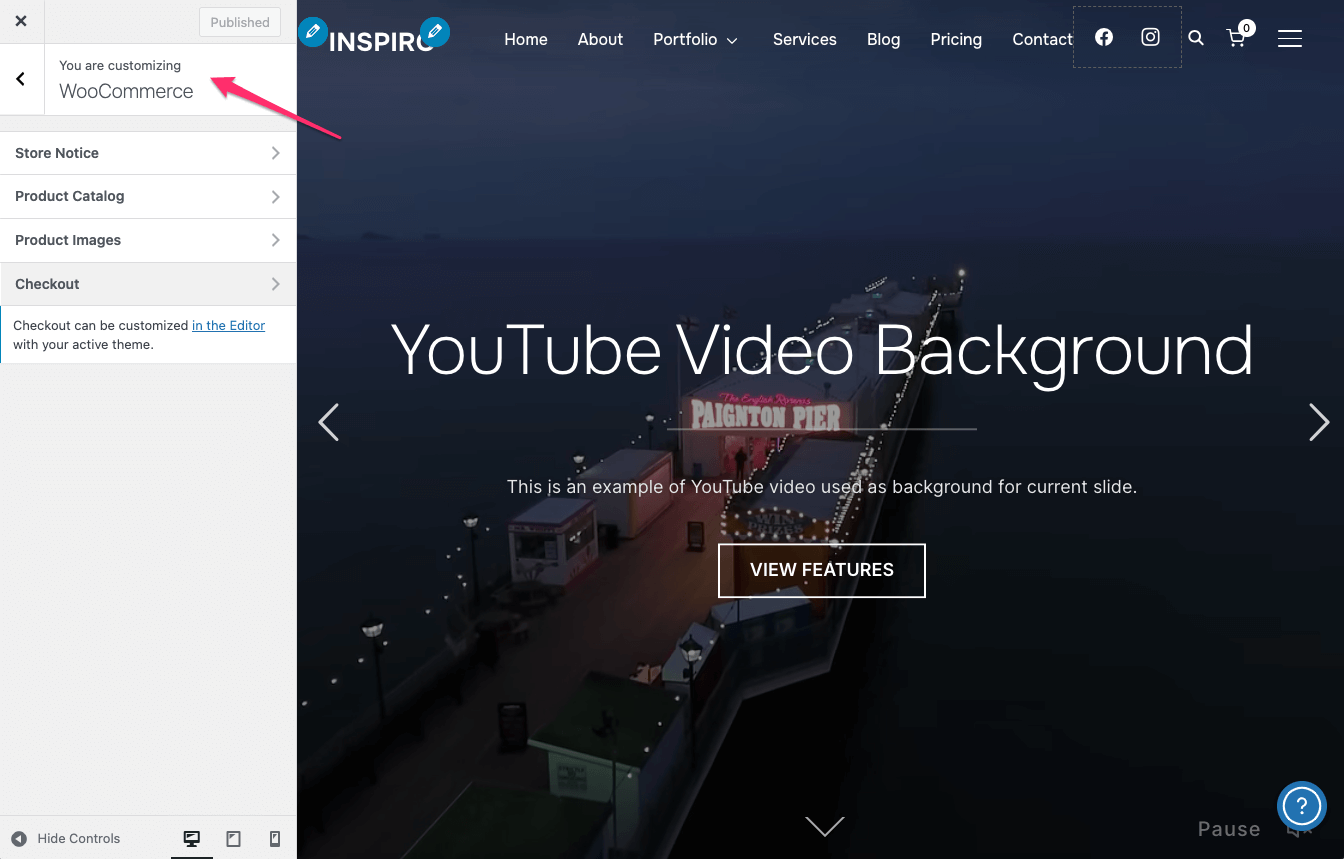Screen dimensions: 1344x859
Task: Open the blue help question mark button
Action: pyautogui.click(x=1301, y=805)
